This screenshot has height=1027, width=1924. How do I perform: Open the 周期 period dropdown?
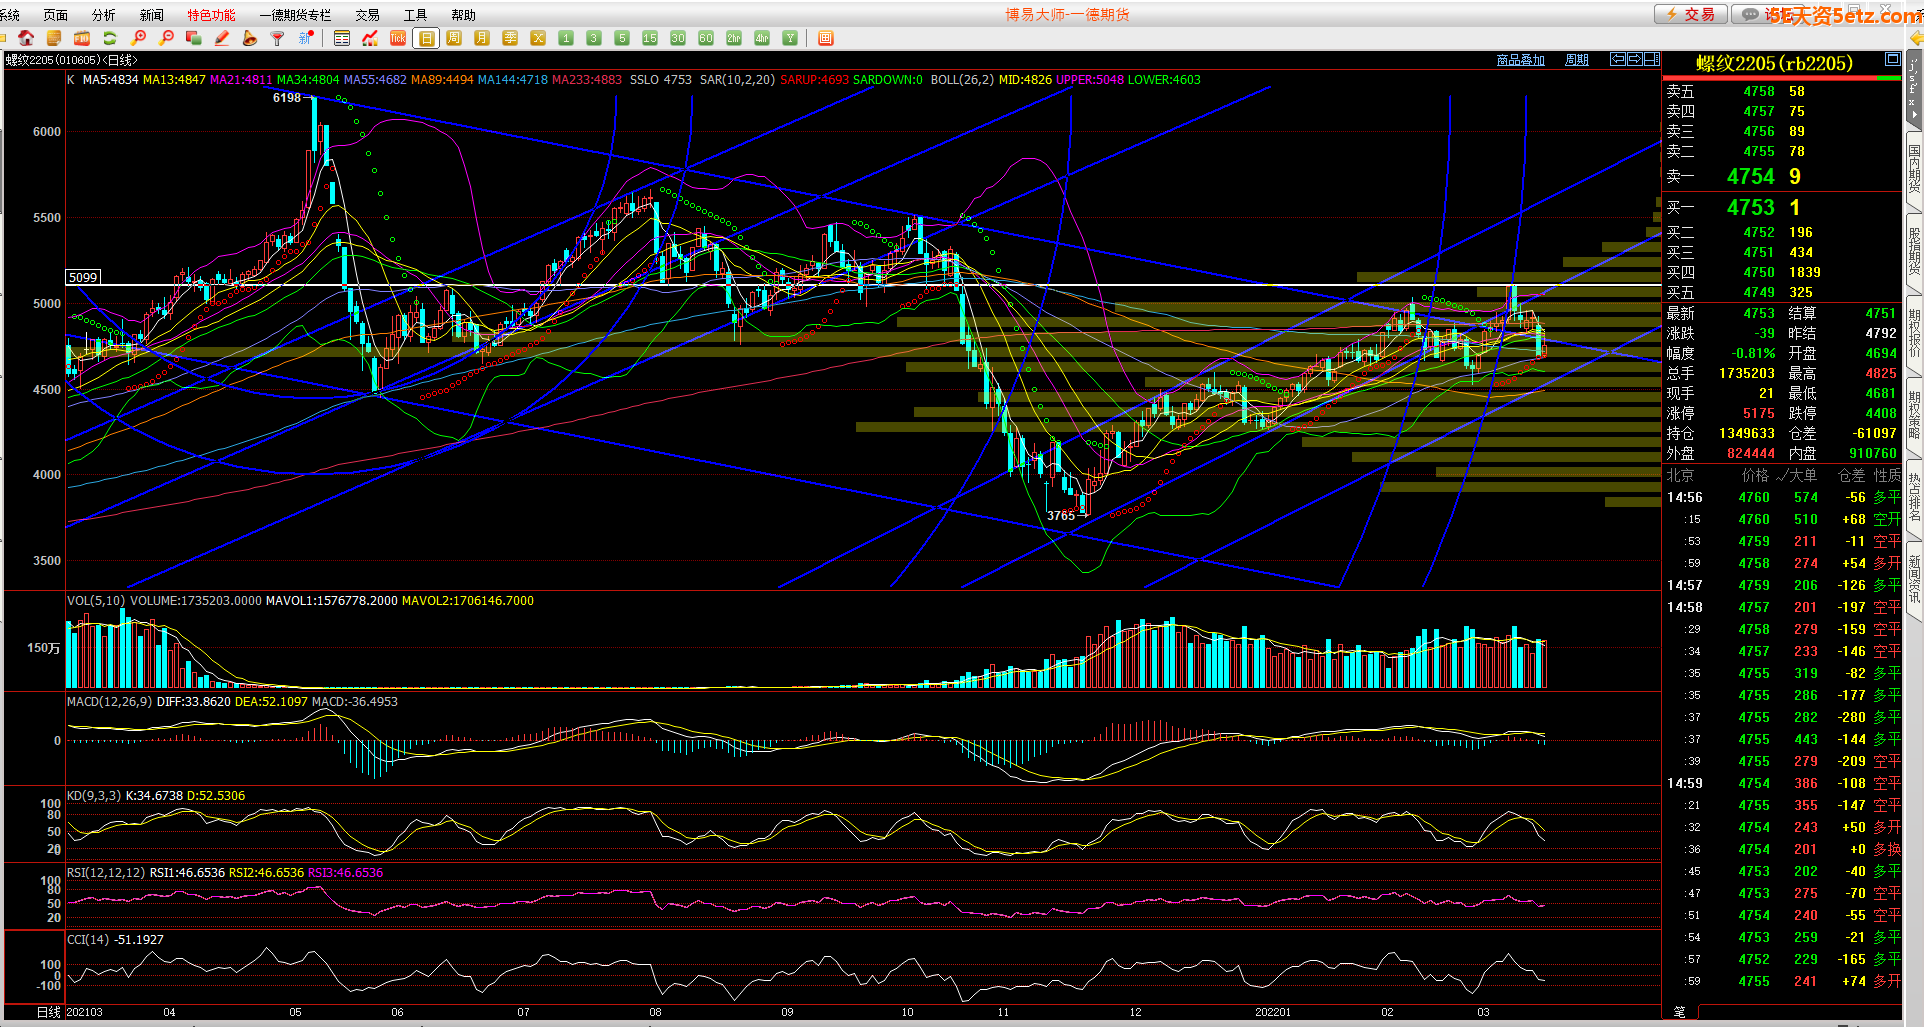(1577, 60)
